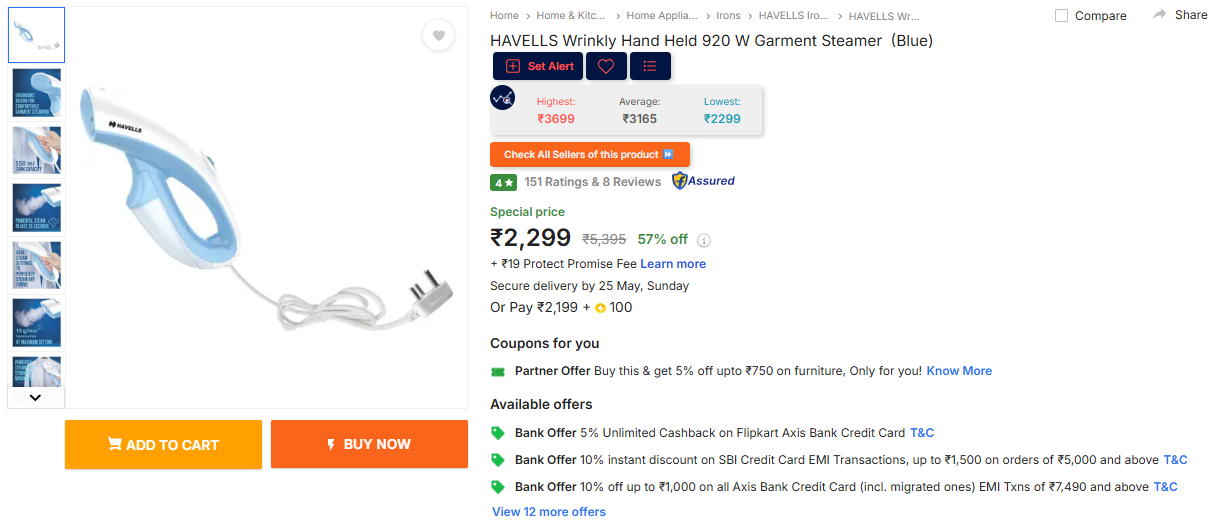The image size is (1215, 525).
Task: Click the Flipkart Assured badge
Action: pos(703,181)
